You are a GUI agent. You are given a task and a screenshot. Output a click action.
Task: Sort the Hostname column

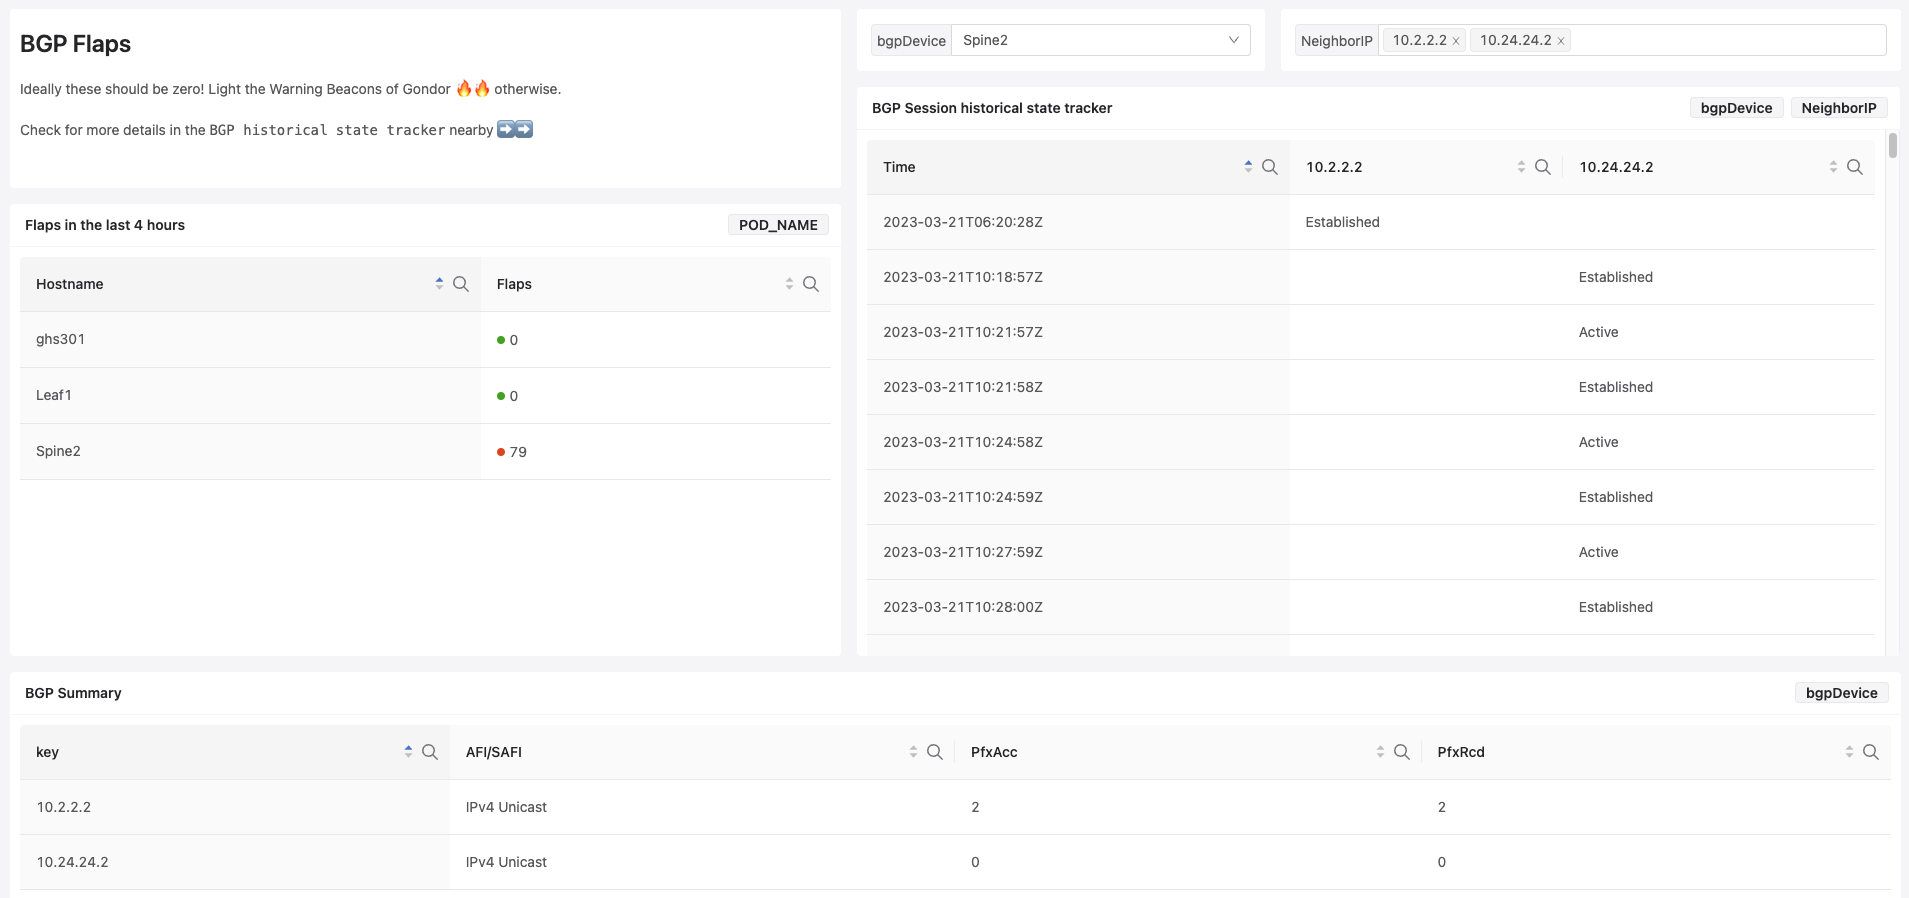[x=439, y=284]
